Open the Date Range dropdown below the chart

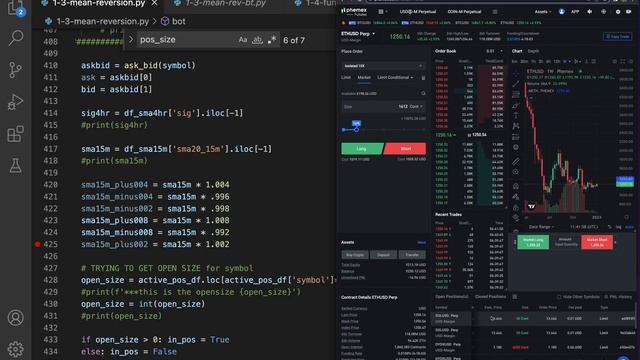point(541,227)
